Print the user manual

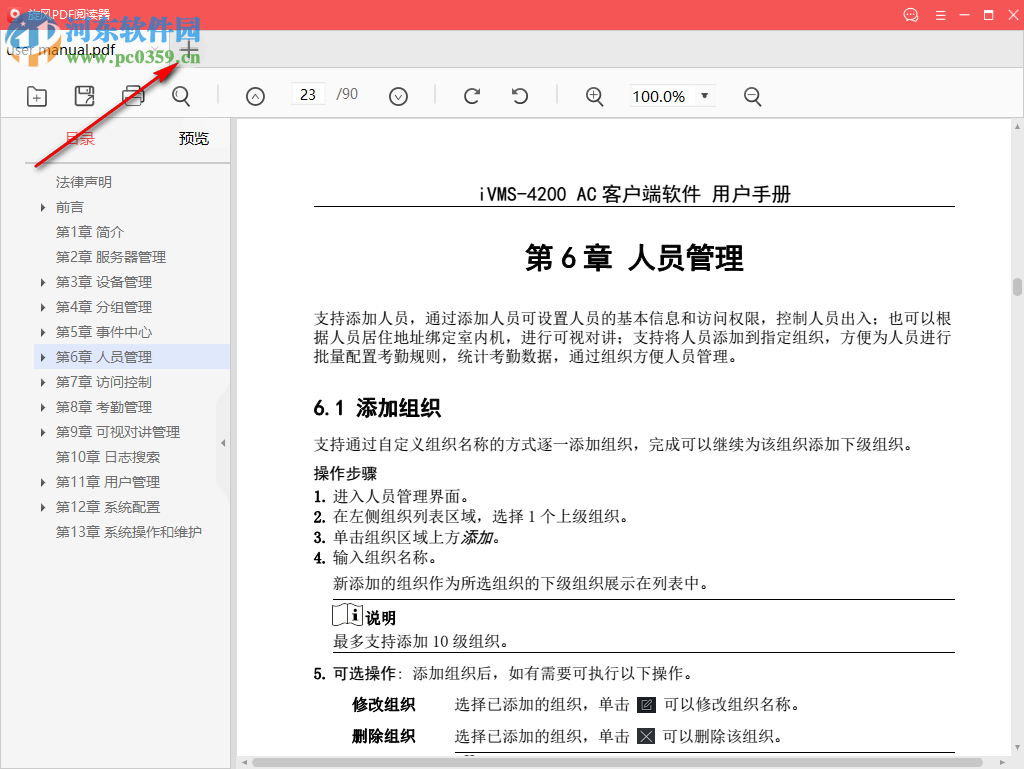point(132,96)
